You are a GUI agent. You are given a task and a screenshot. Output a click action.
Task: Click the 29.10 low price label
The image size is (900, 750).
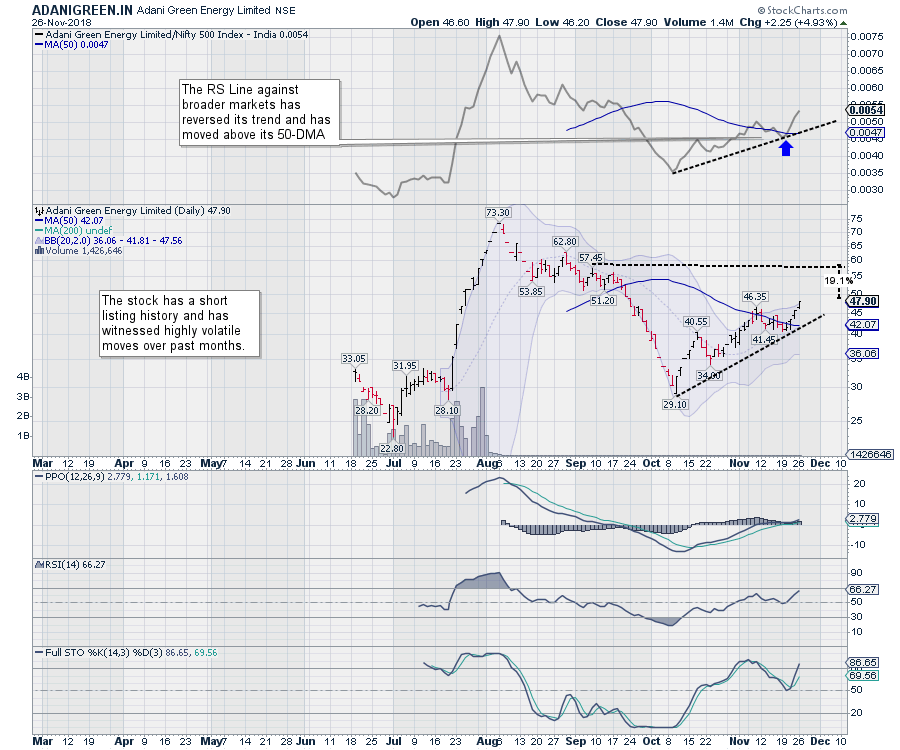[x=675, y=405]
